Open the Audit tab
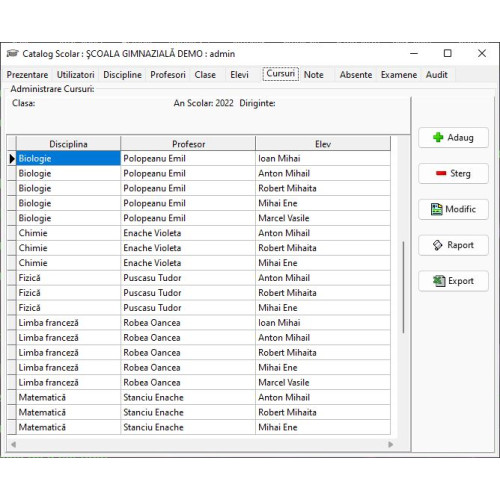The image size is (500, 500). coord(436,75)
